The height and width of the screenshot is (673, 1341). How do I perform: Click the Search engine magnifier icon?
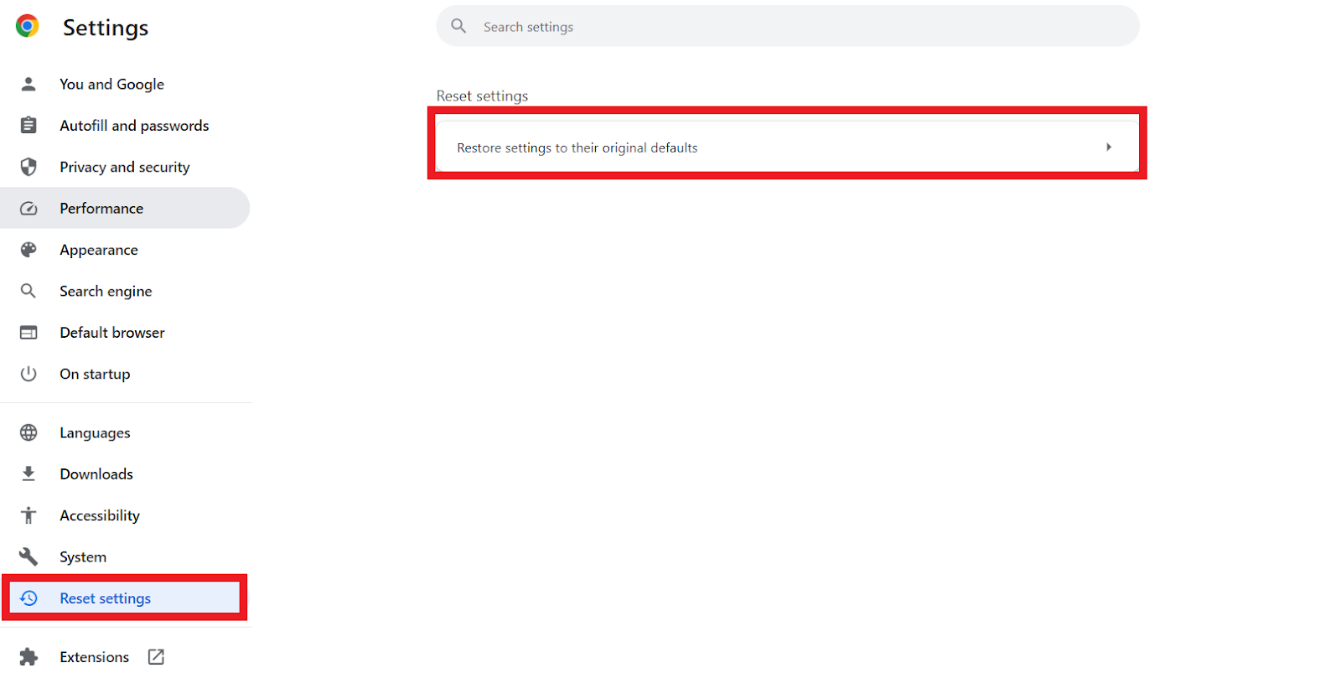coord(28,291)
